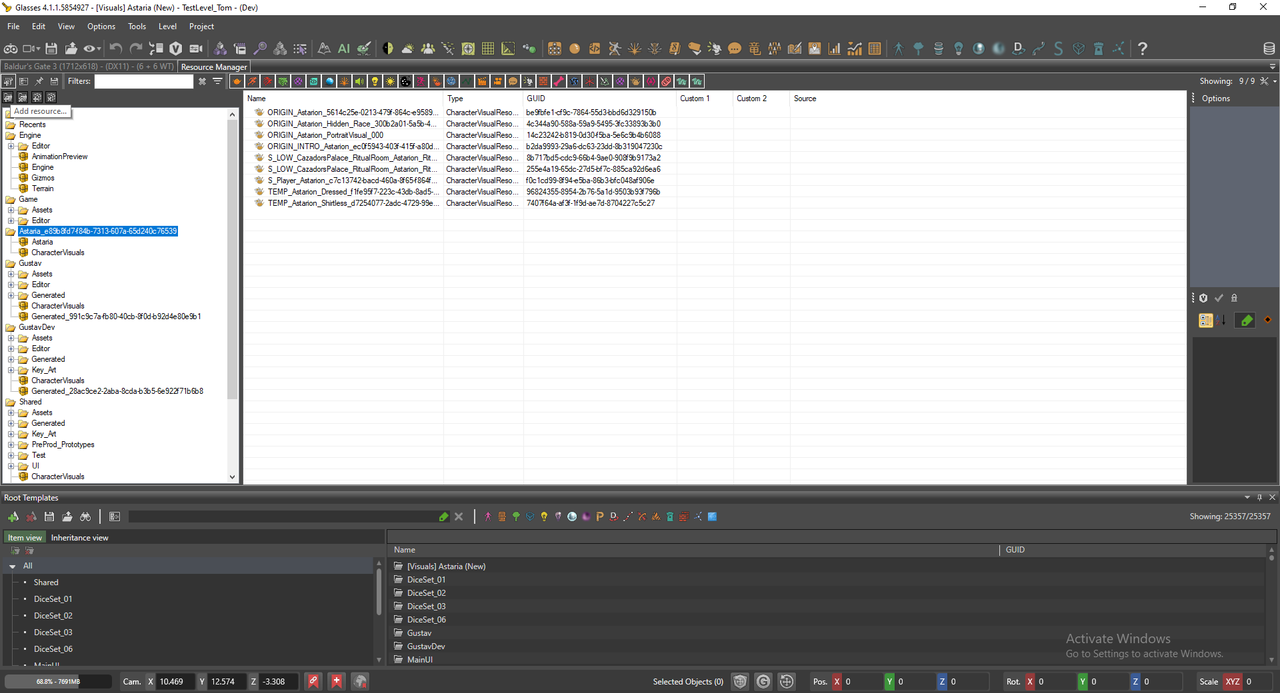The image size is (1280, 693).
Task: Open the help question mark icon
Action: point(1142,48)
